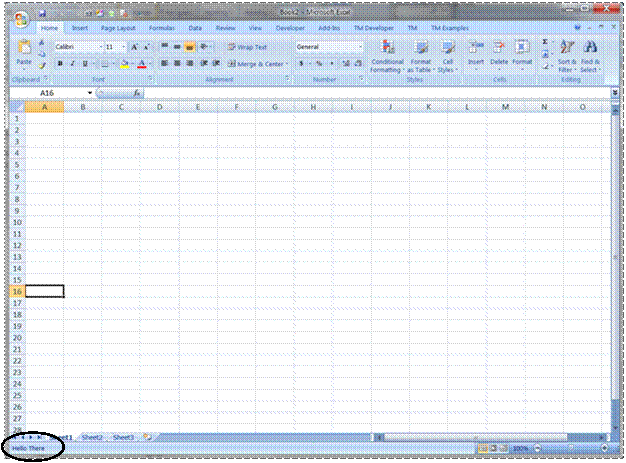Switch to the Page Layout ribbon tab
This screenshot has width=626, height=463.
click(117, 29)
